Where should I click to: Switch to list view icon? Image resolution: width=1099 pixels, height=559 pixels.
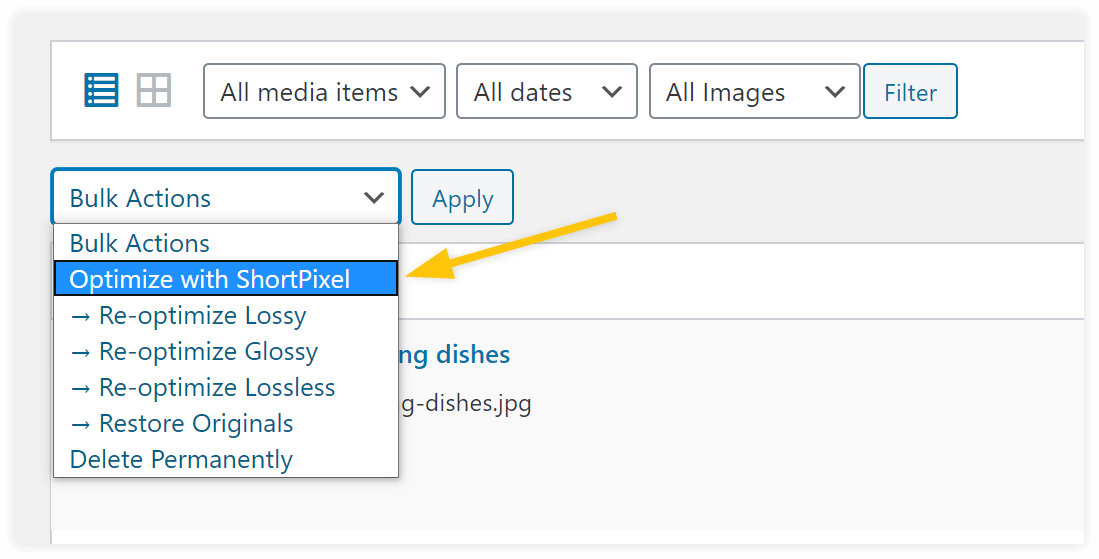(101, 90)
